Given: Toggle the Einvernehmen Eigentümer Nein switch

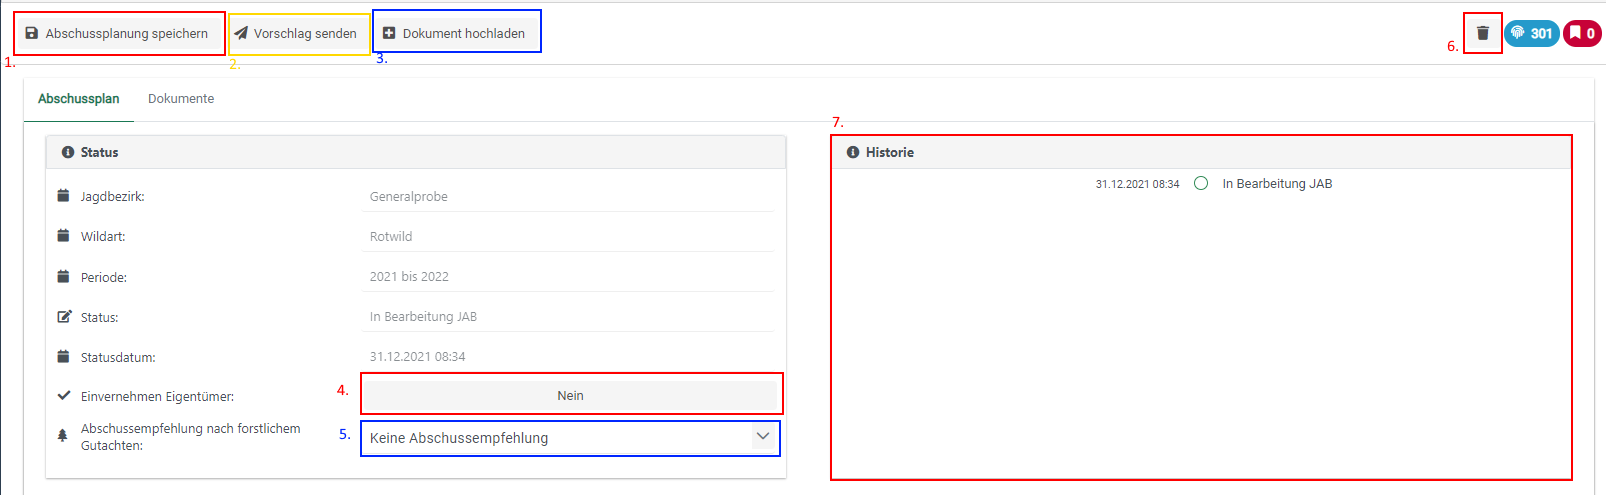Looking at the screenshot, I should pos(570,396).
